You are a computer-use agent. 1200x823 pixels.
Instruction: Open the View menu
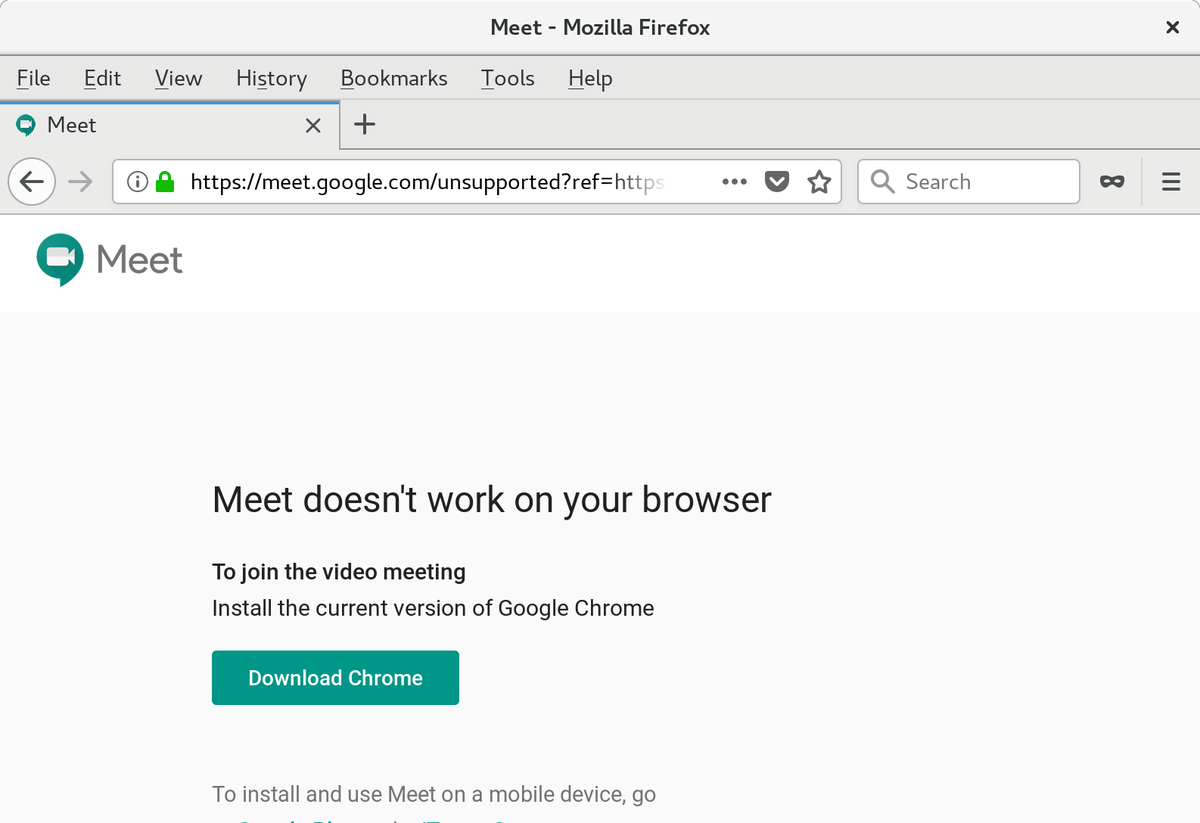[178, 78]
